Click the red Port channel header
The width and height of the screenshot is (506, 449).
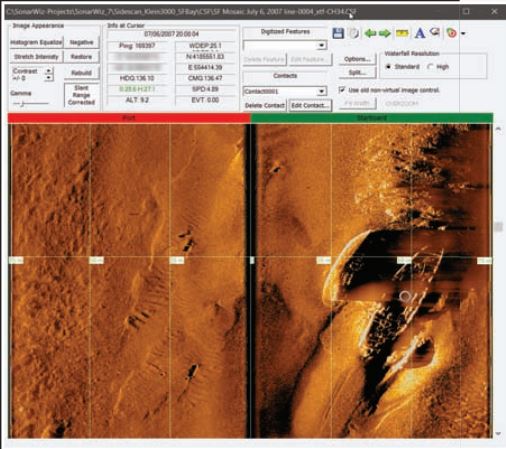pyautogui.click(x=129, y=118)
